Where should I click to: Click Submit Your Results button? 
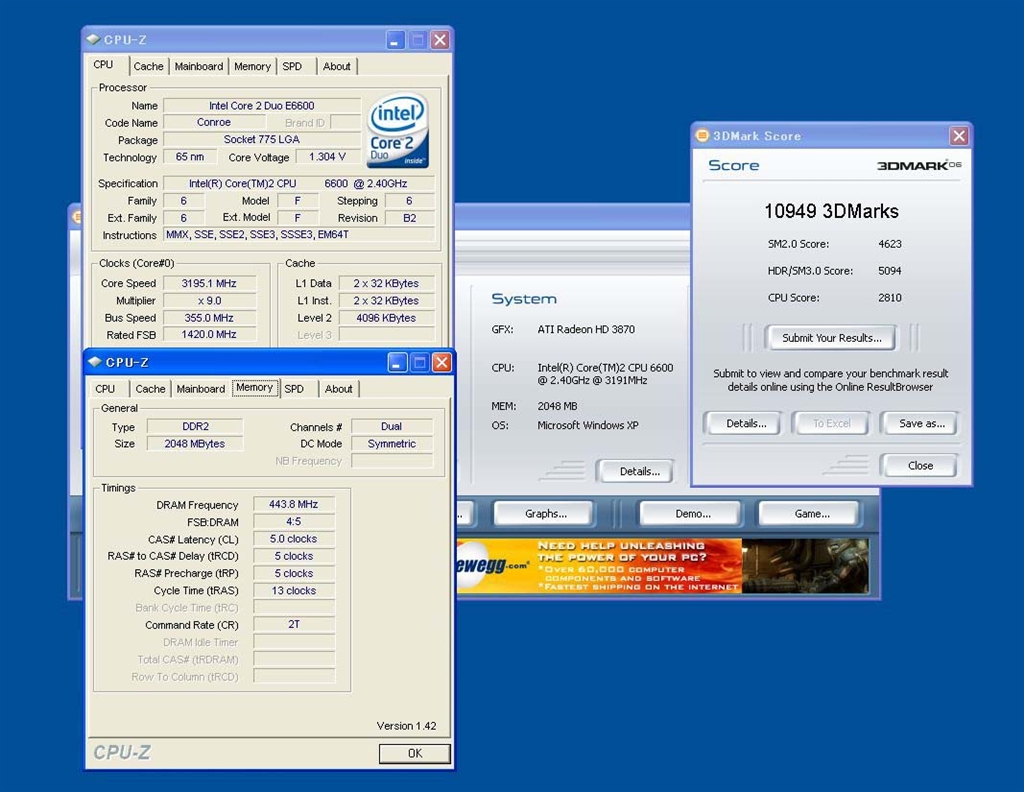831,338
